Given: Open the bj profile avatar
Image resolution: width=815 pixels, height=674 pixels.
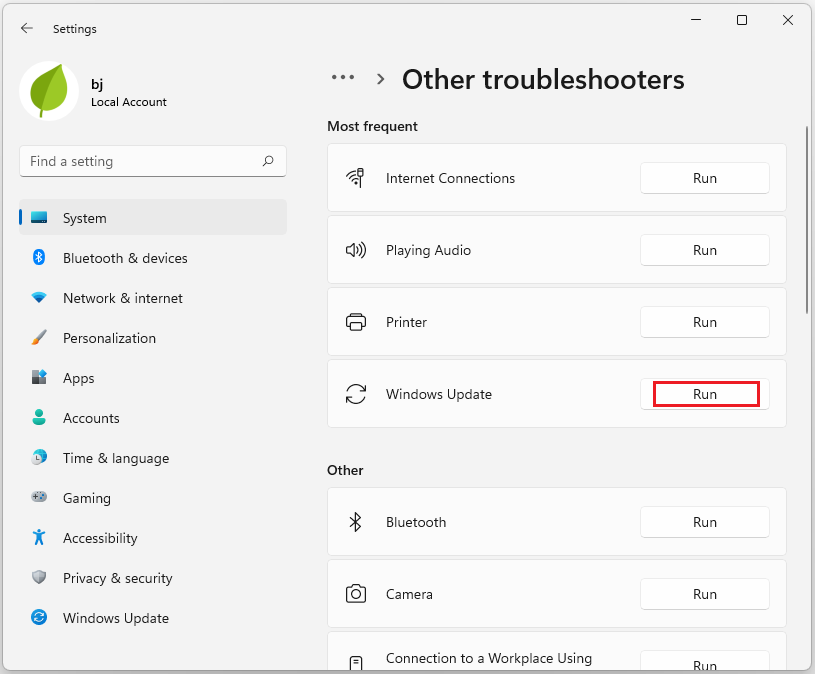Looking at the screenshot, I should coord(49,91).
